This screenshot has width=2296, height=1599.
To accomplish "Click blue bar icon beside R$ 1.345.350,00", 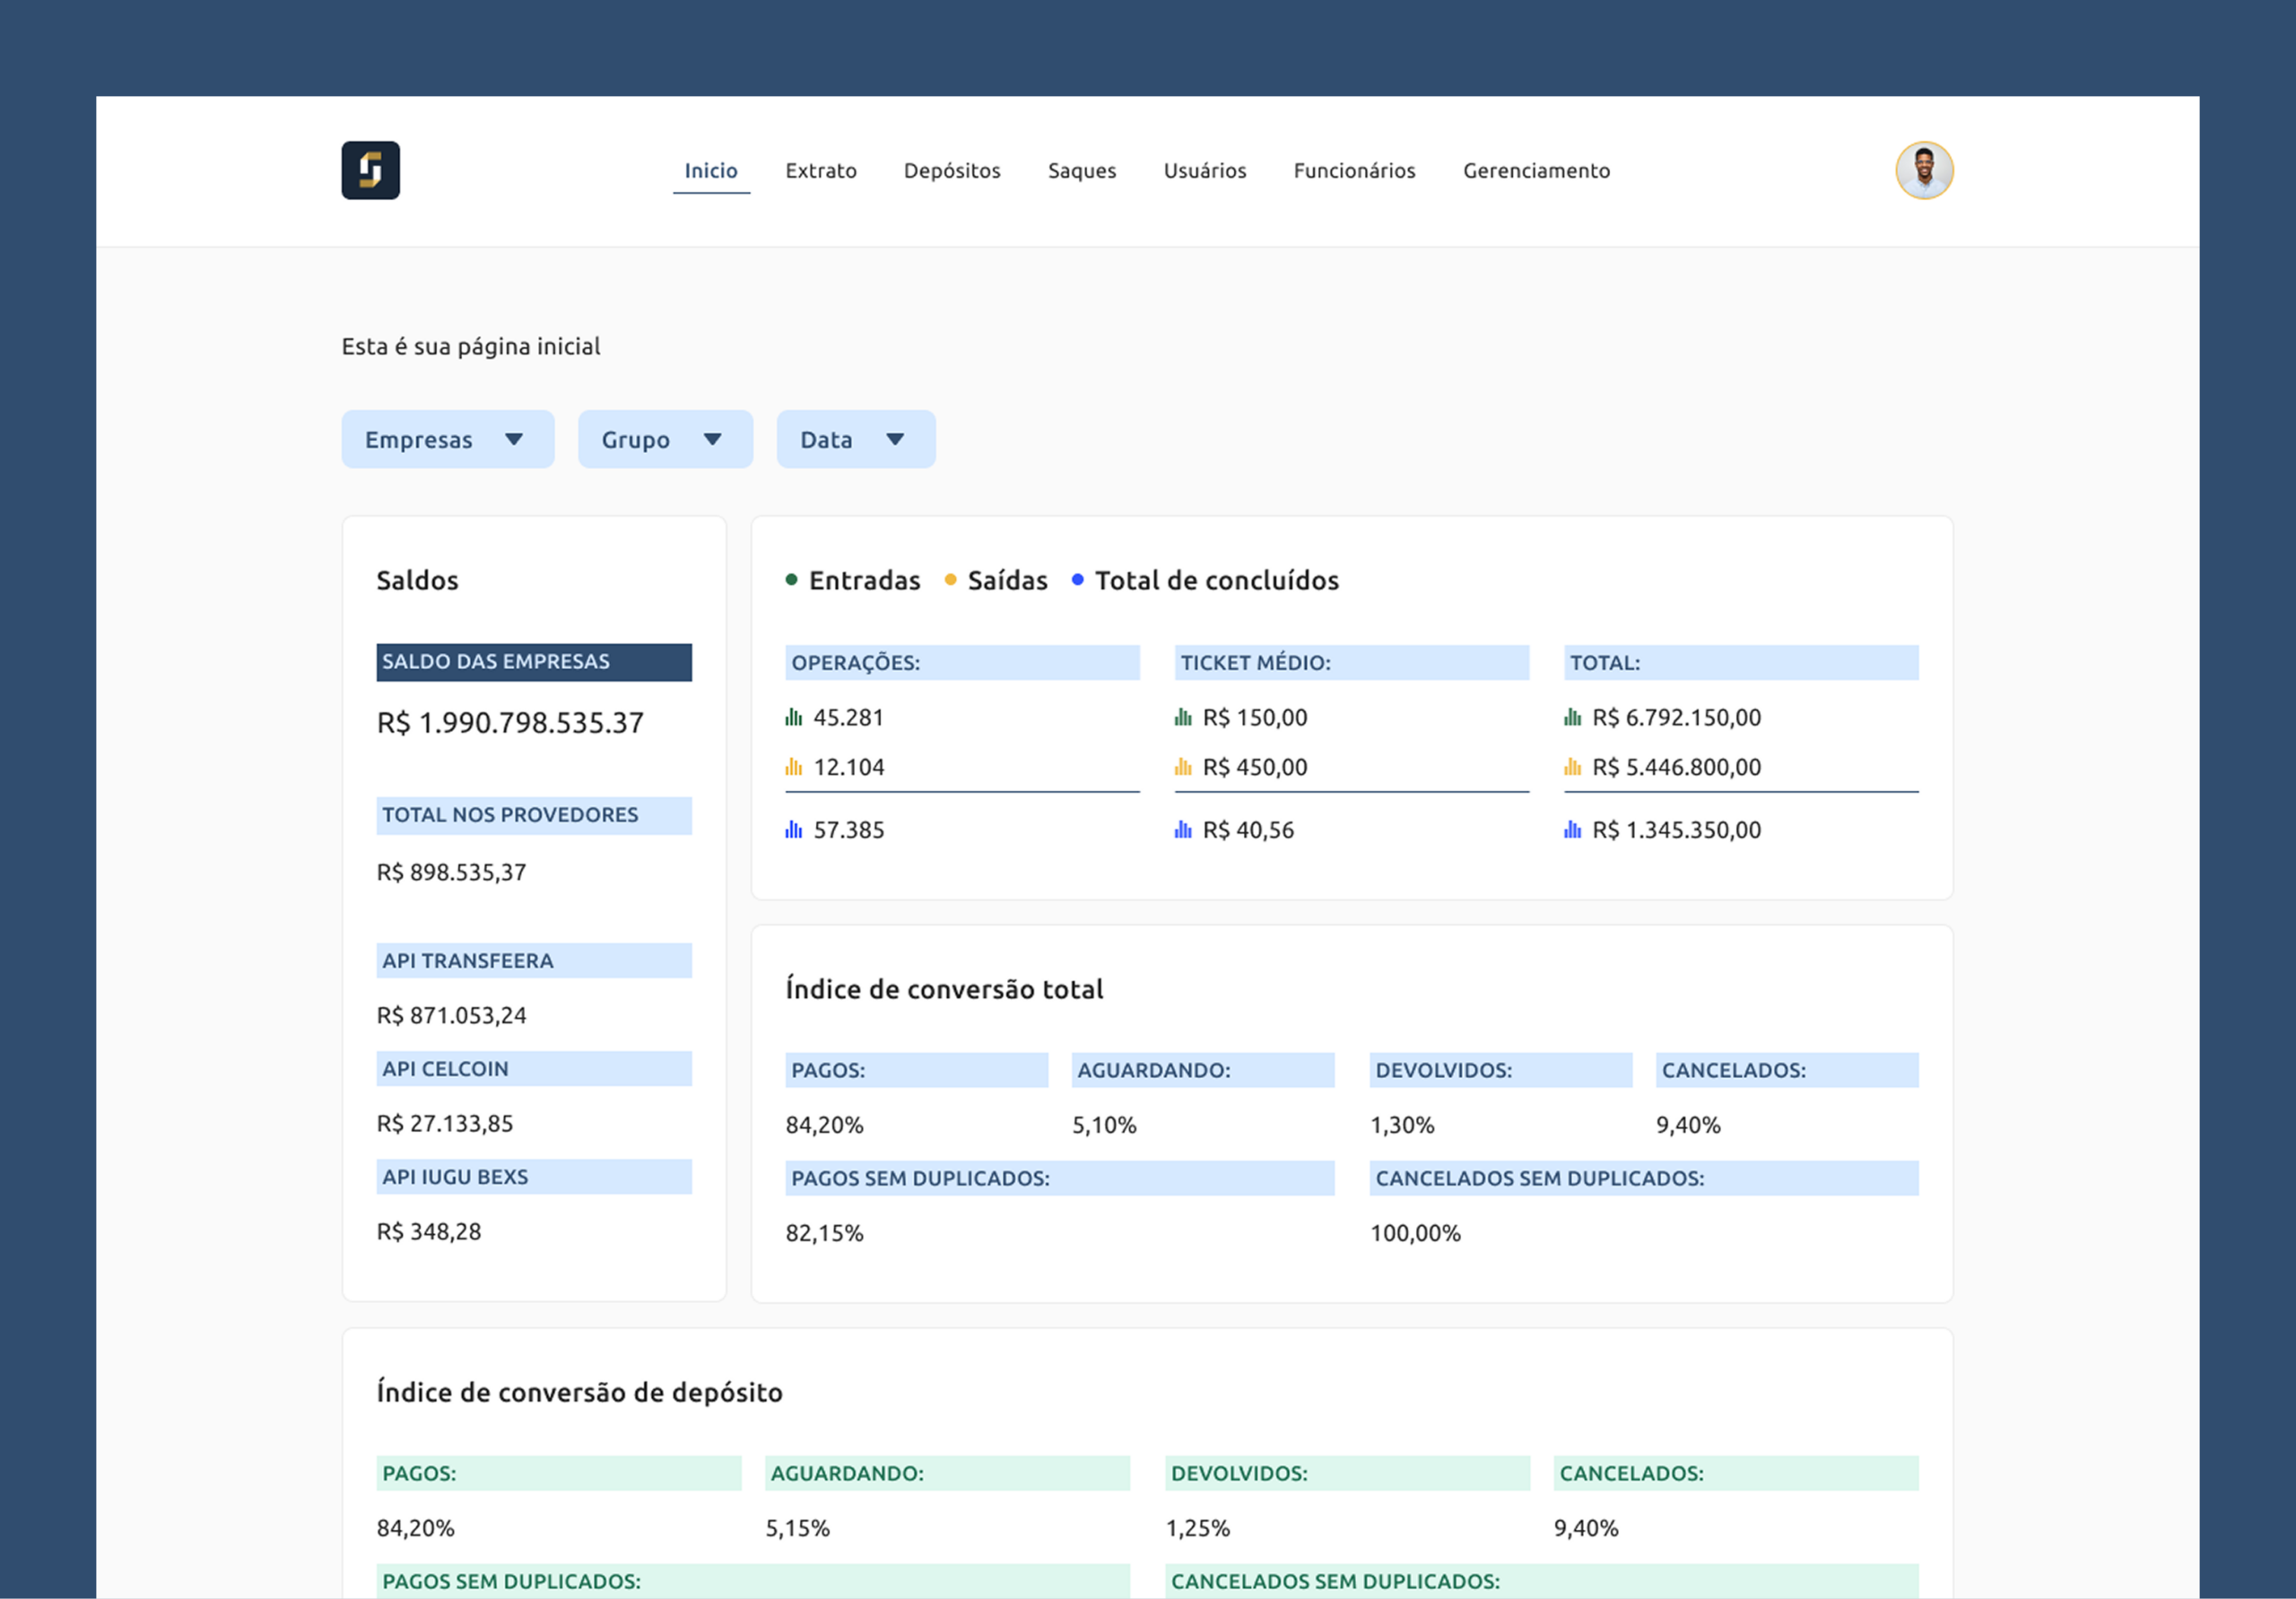I will click(x=1573, y=829).
